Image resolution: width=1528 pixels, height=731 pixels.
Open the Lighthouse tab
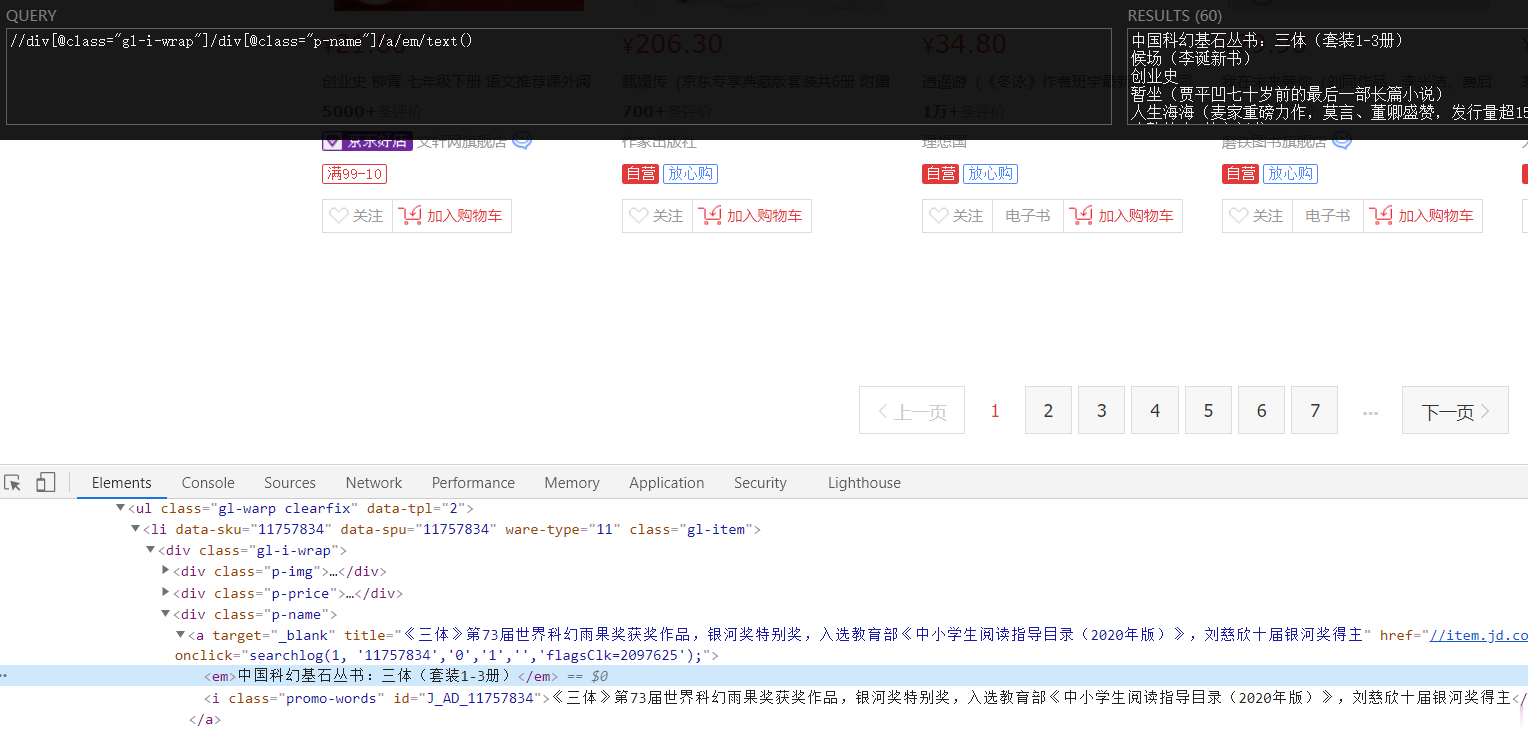click(864, 483)
